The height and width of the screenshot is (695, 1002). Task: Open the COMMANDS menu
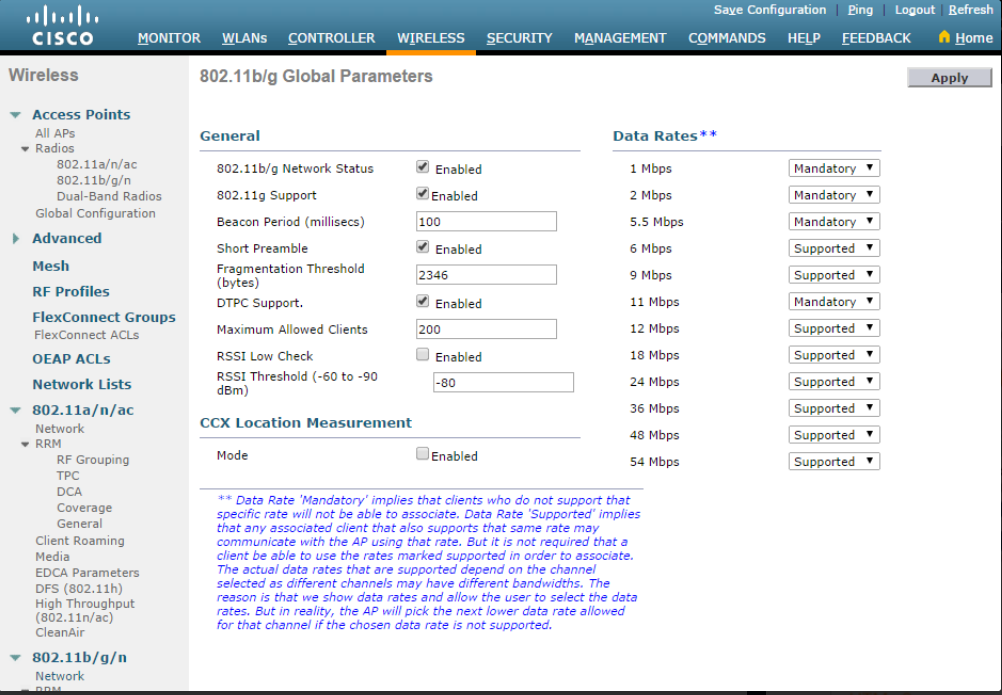[727, 38]
